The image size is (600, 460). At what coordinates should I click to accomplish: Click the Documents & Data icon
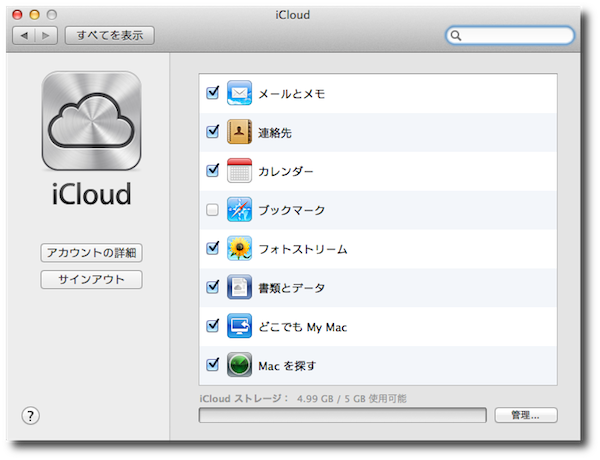coord(239,287)
